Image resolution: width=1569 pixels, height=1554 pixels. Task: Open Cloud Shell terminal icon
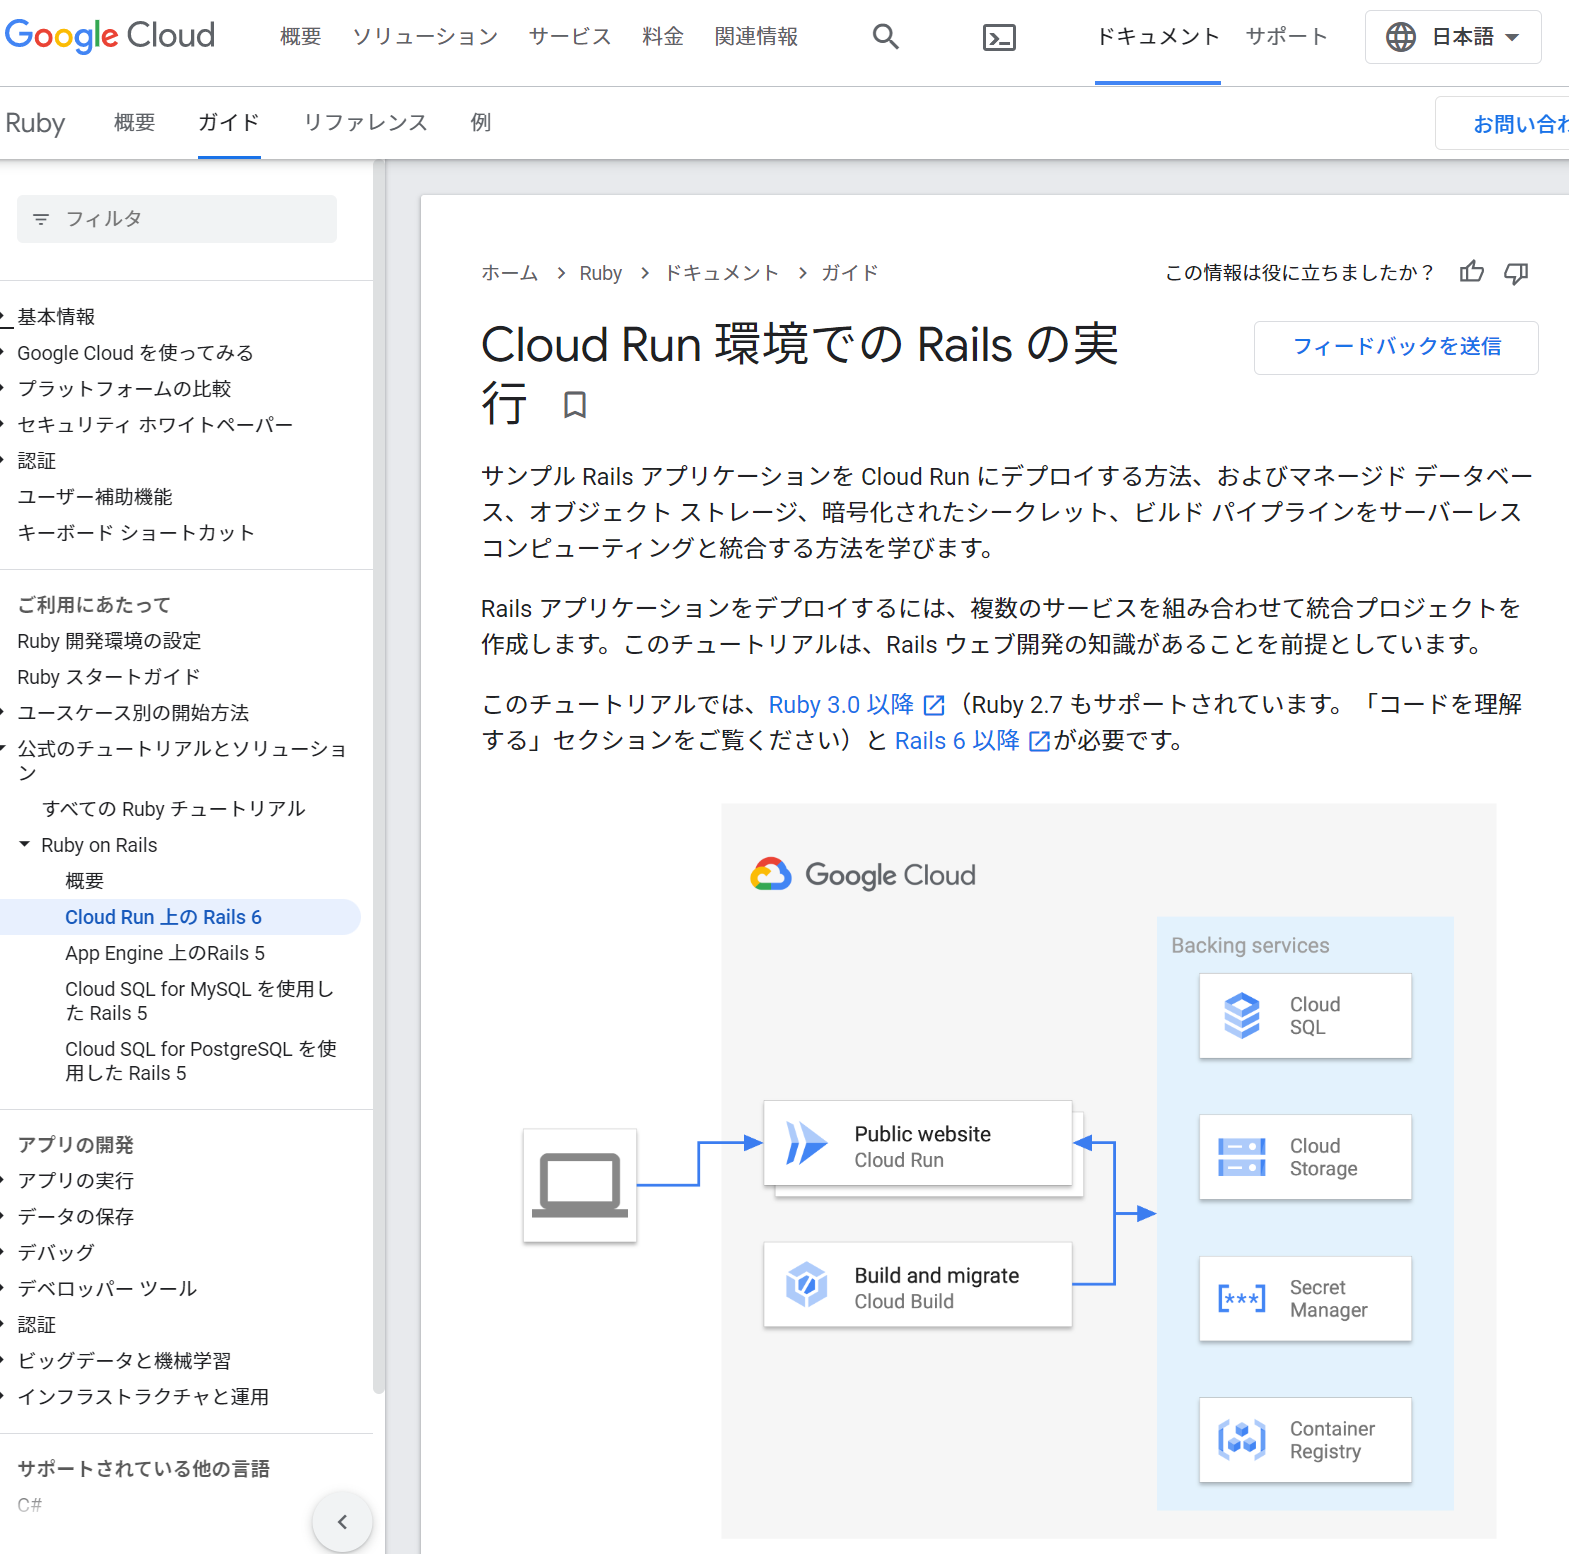click(998, 38)
